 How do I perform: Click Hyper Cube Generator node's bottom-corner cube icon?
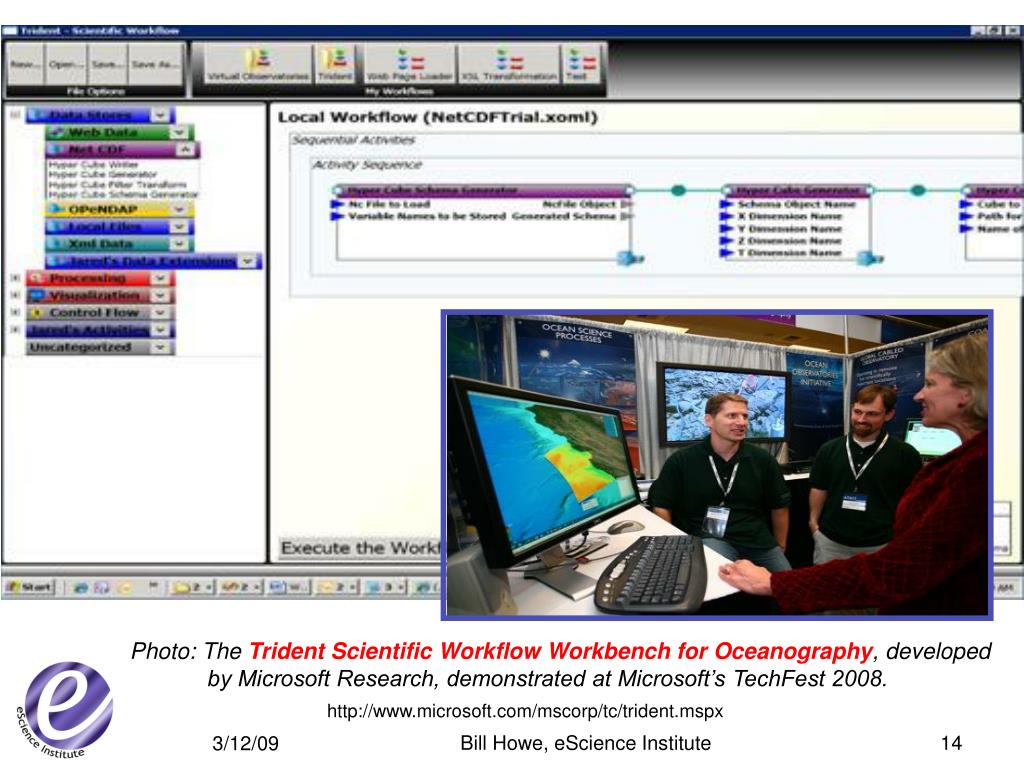870,258
